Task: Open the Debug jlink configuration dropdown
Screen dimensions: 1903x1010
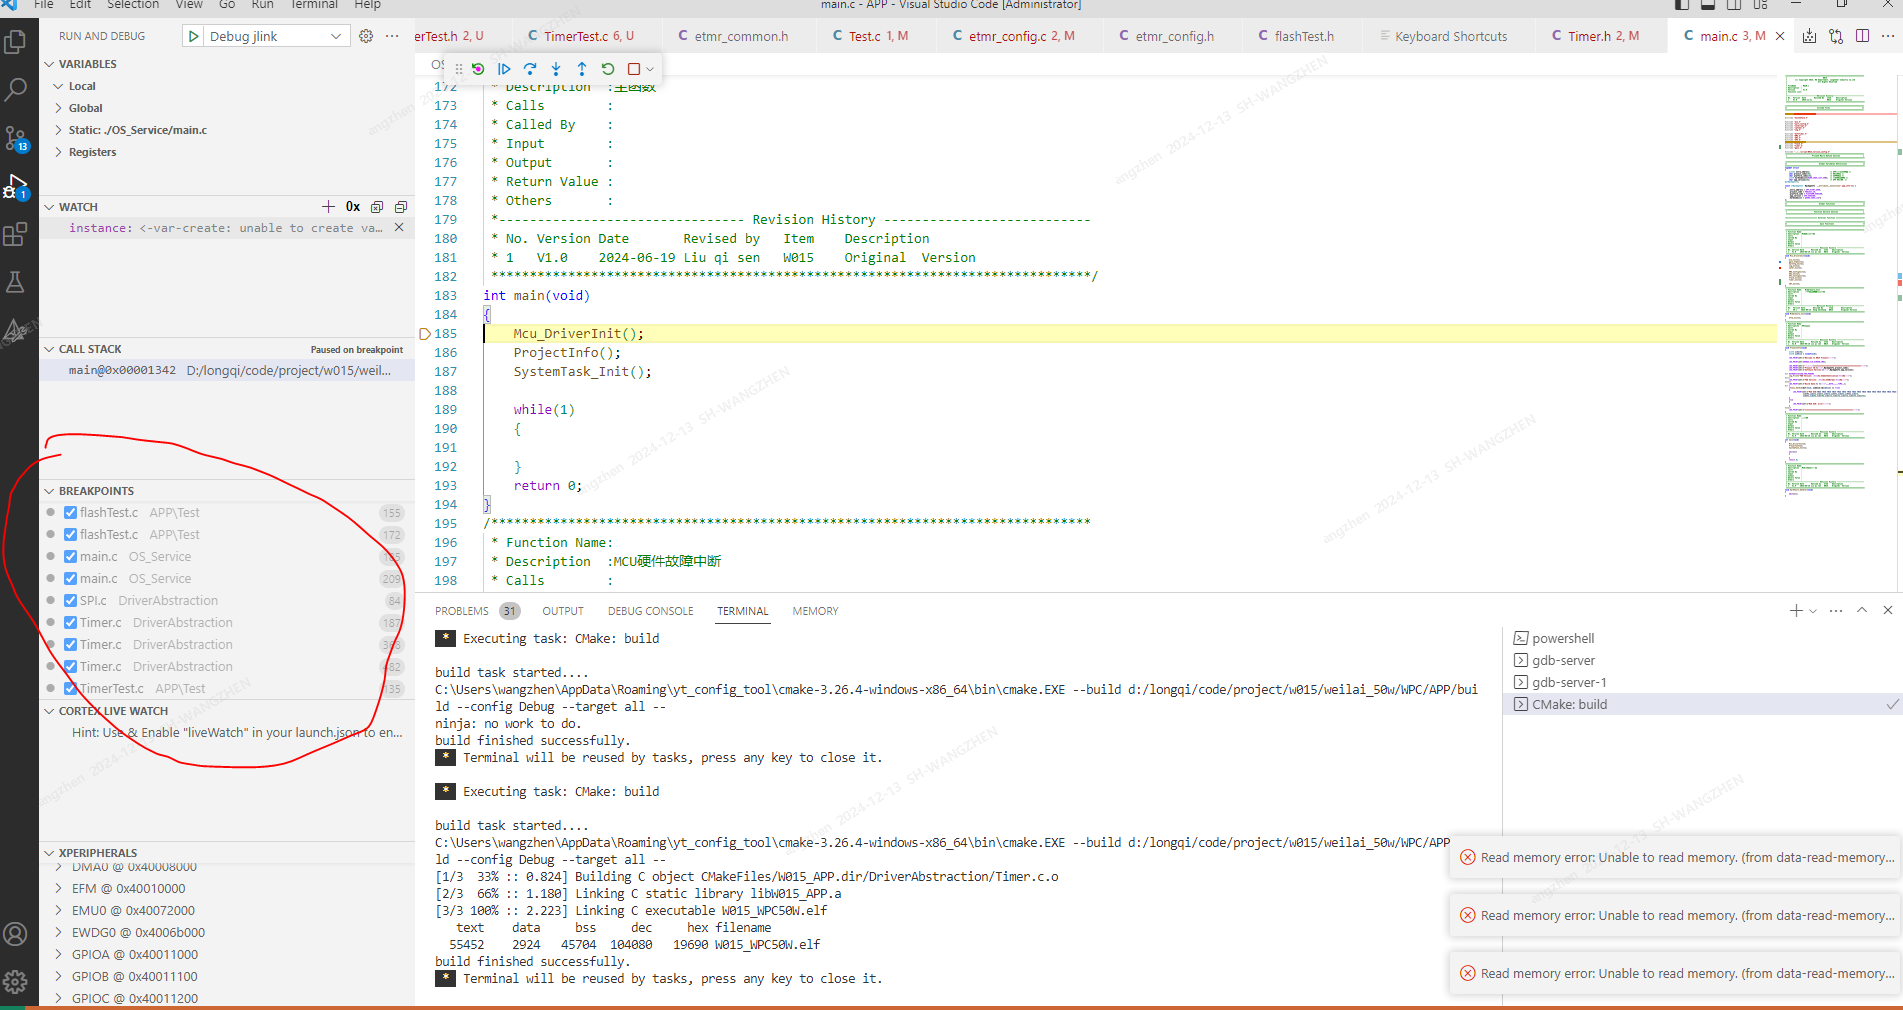Action: click(x=276, y=36)
